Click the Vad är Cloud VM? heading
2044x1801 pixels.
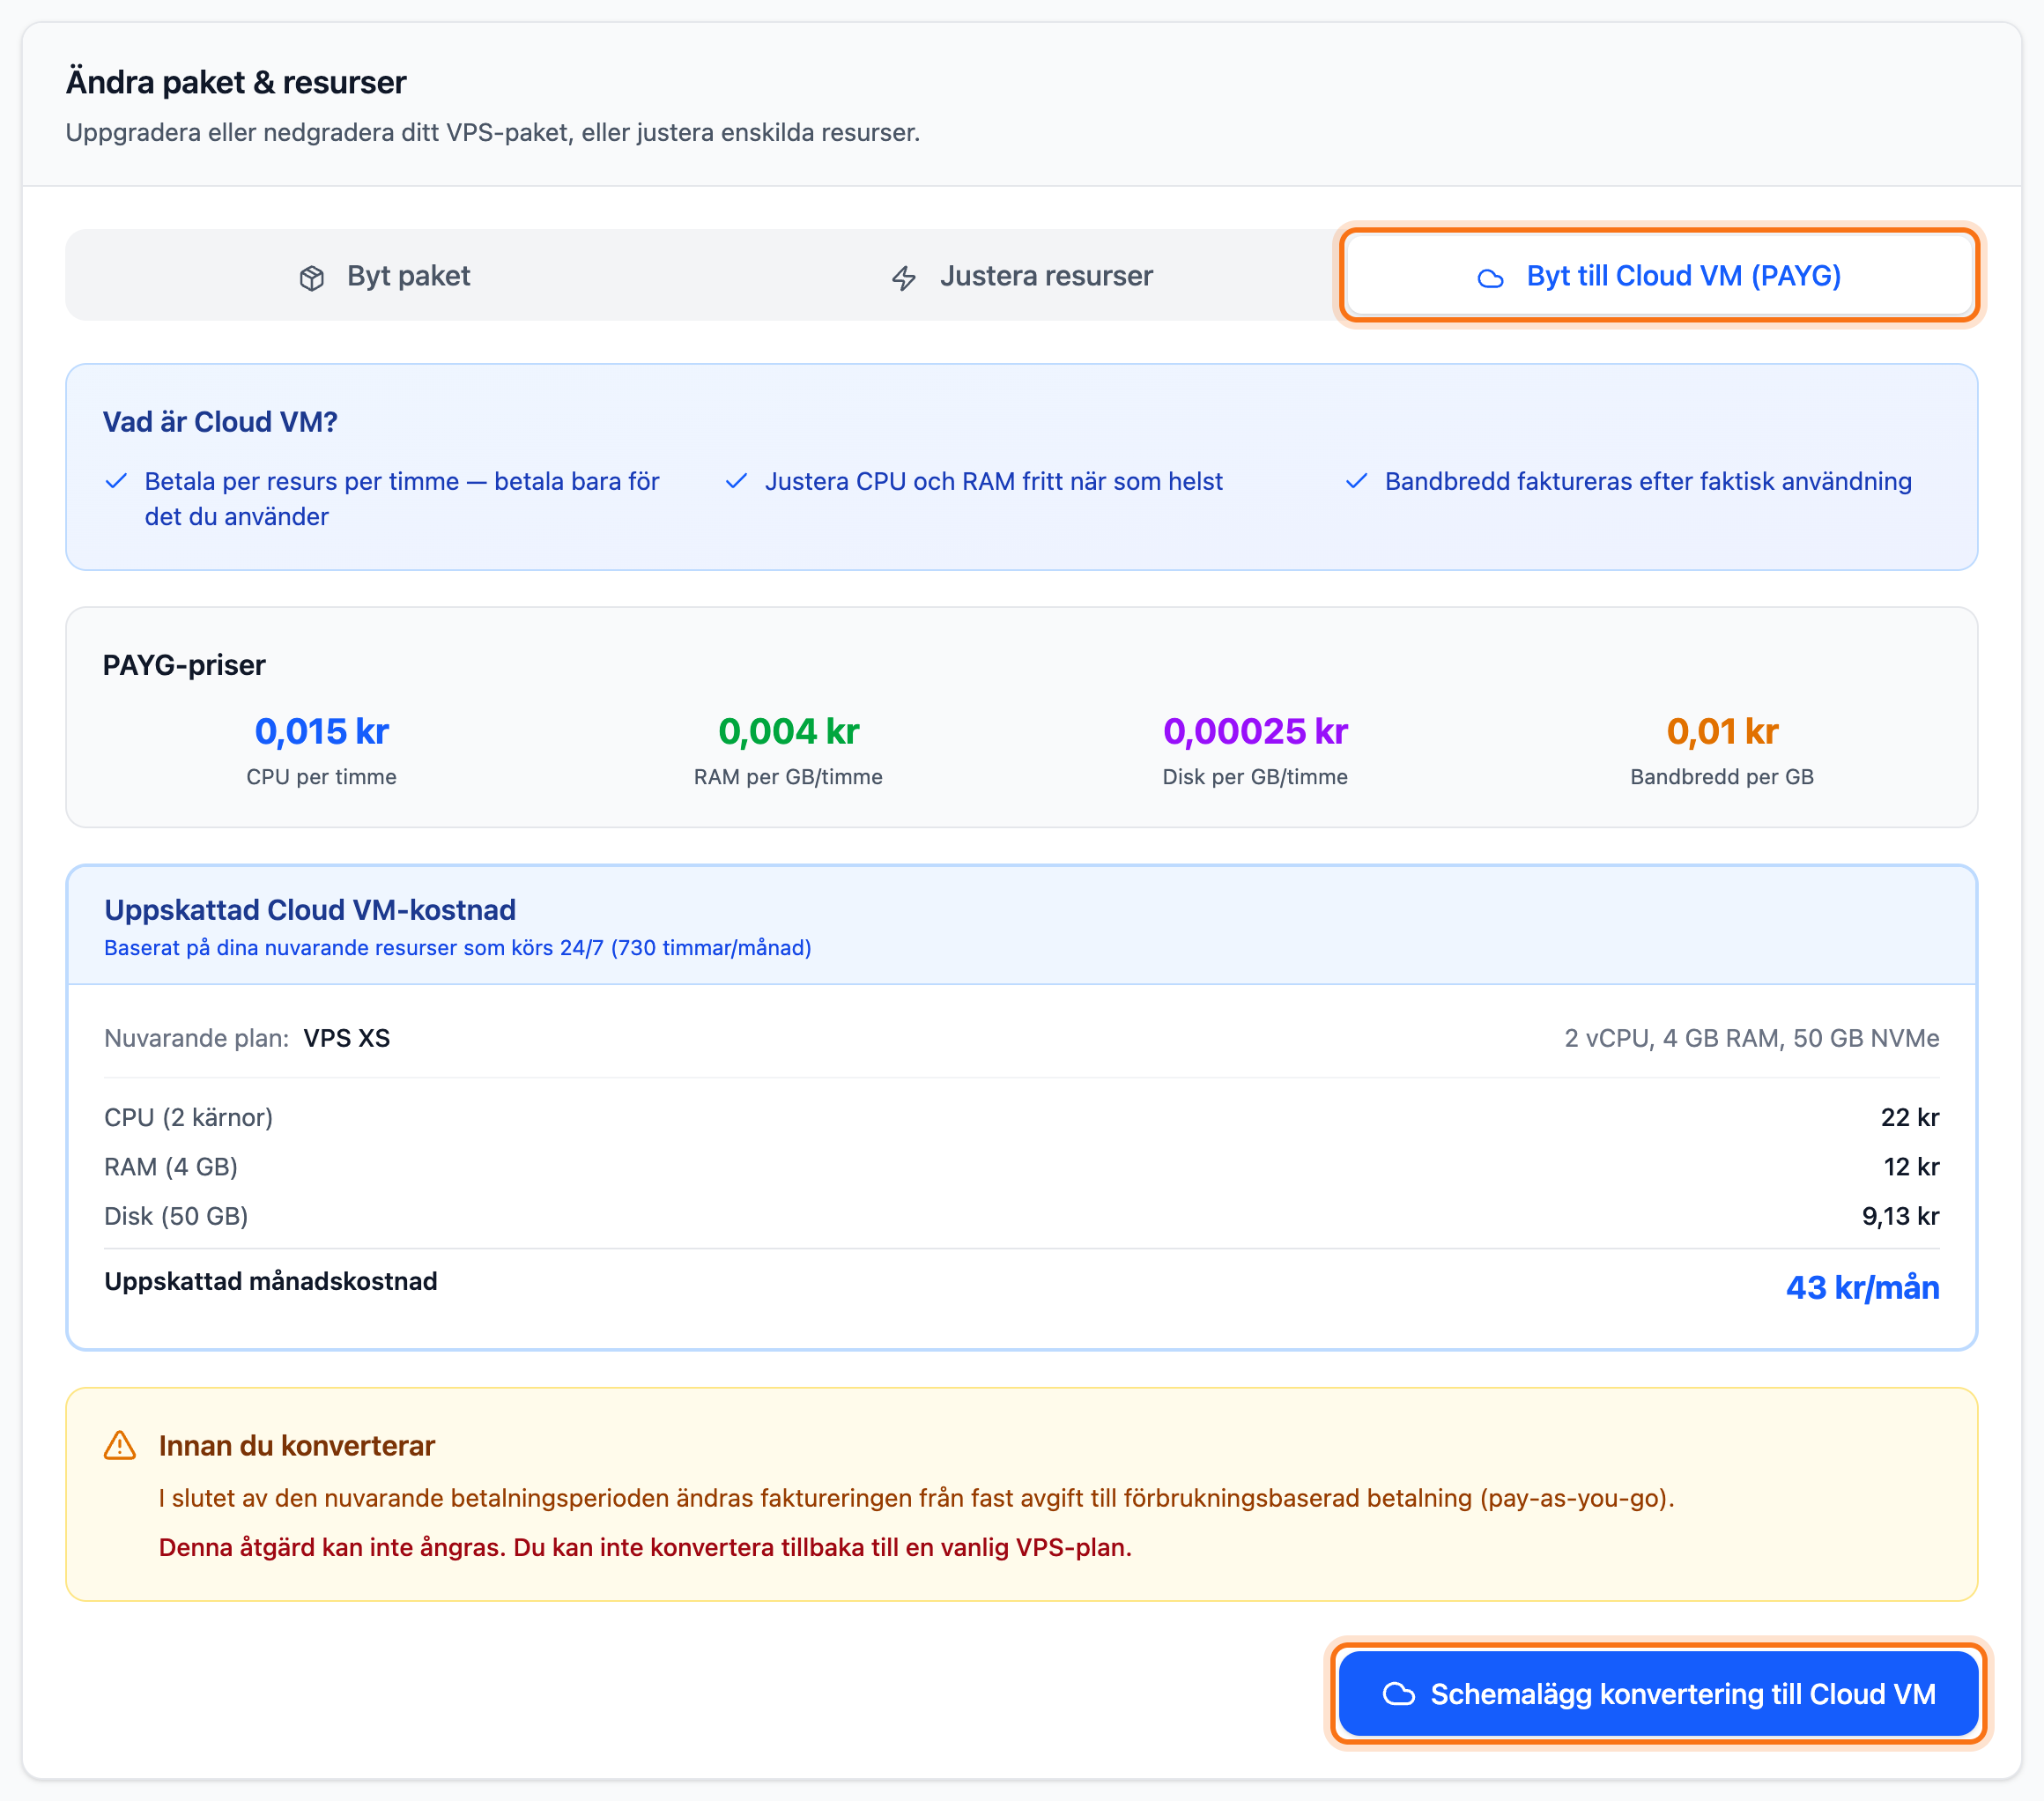tap(220, 422)
